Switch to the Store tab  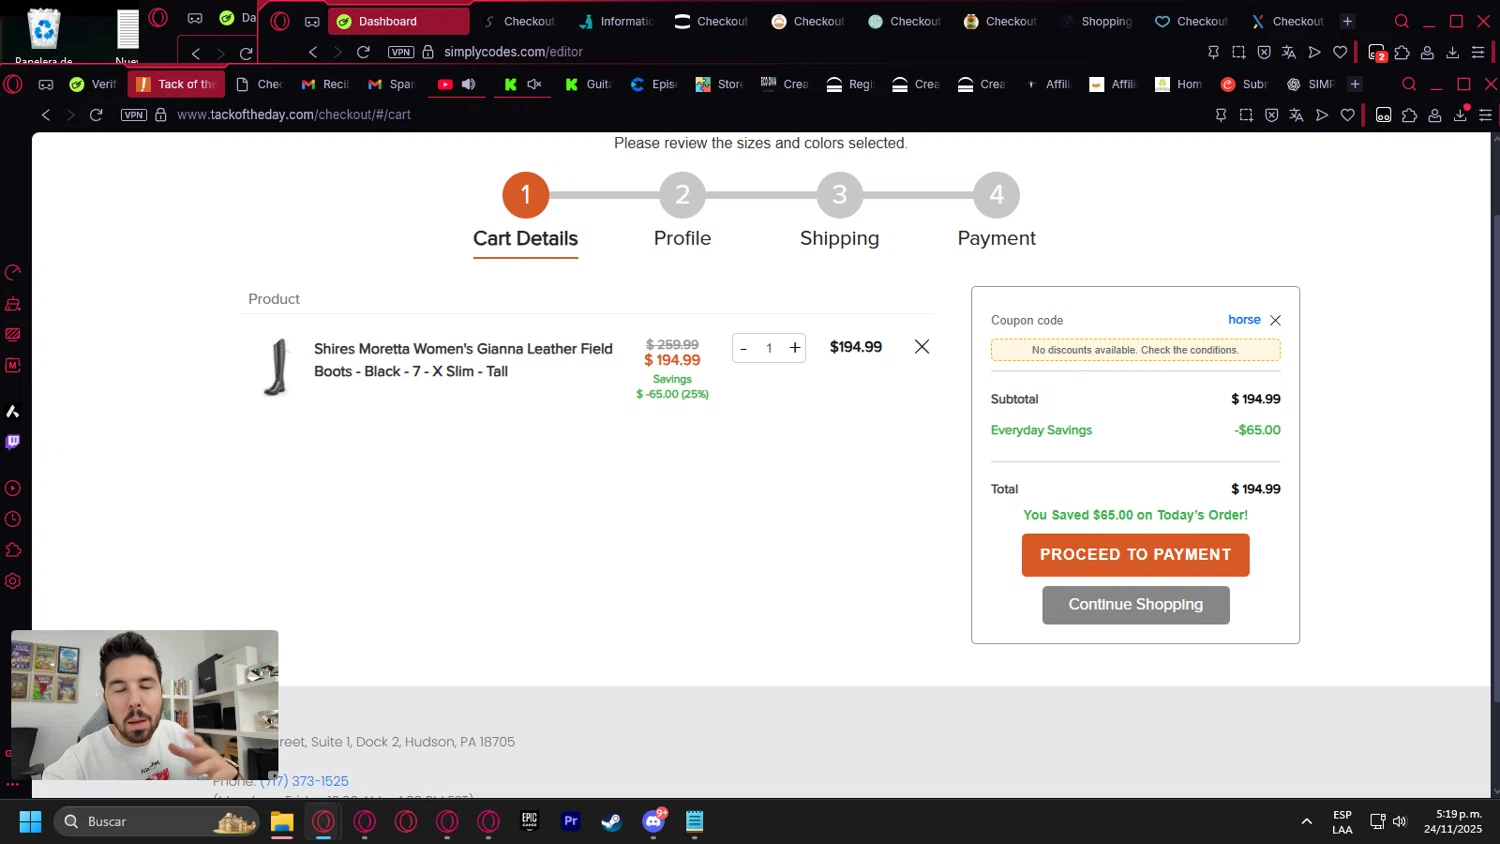(719, 84)
